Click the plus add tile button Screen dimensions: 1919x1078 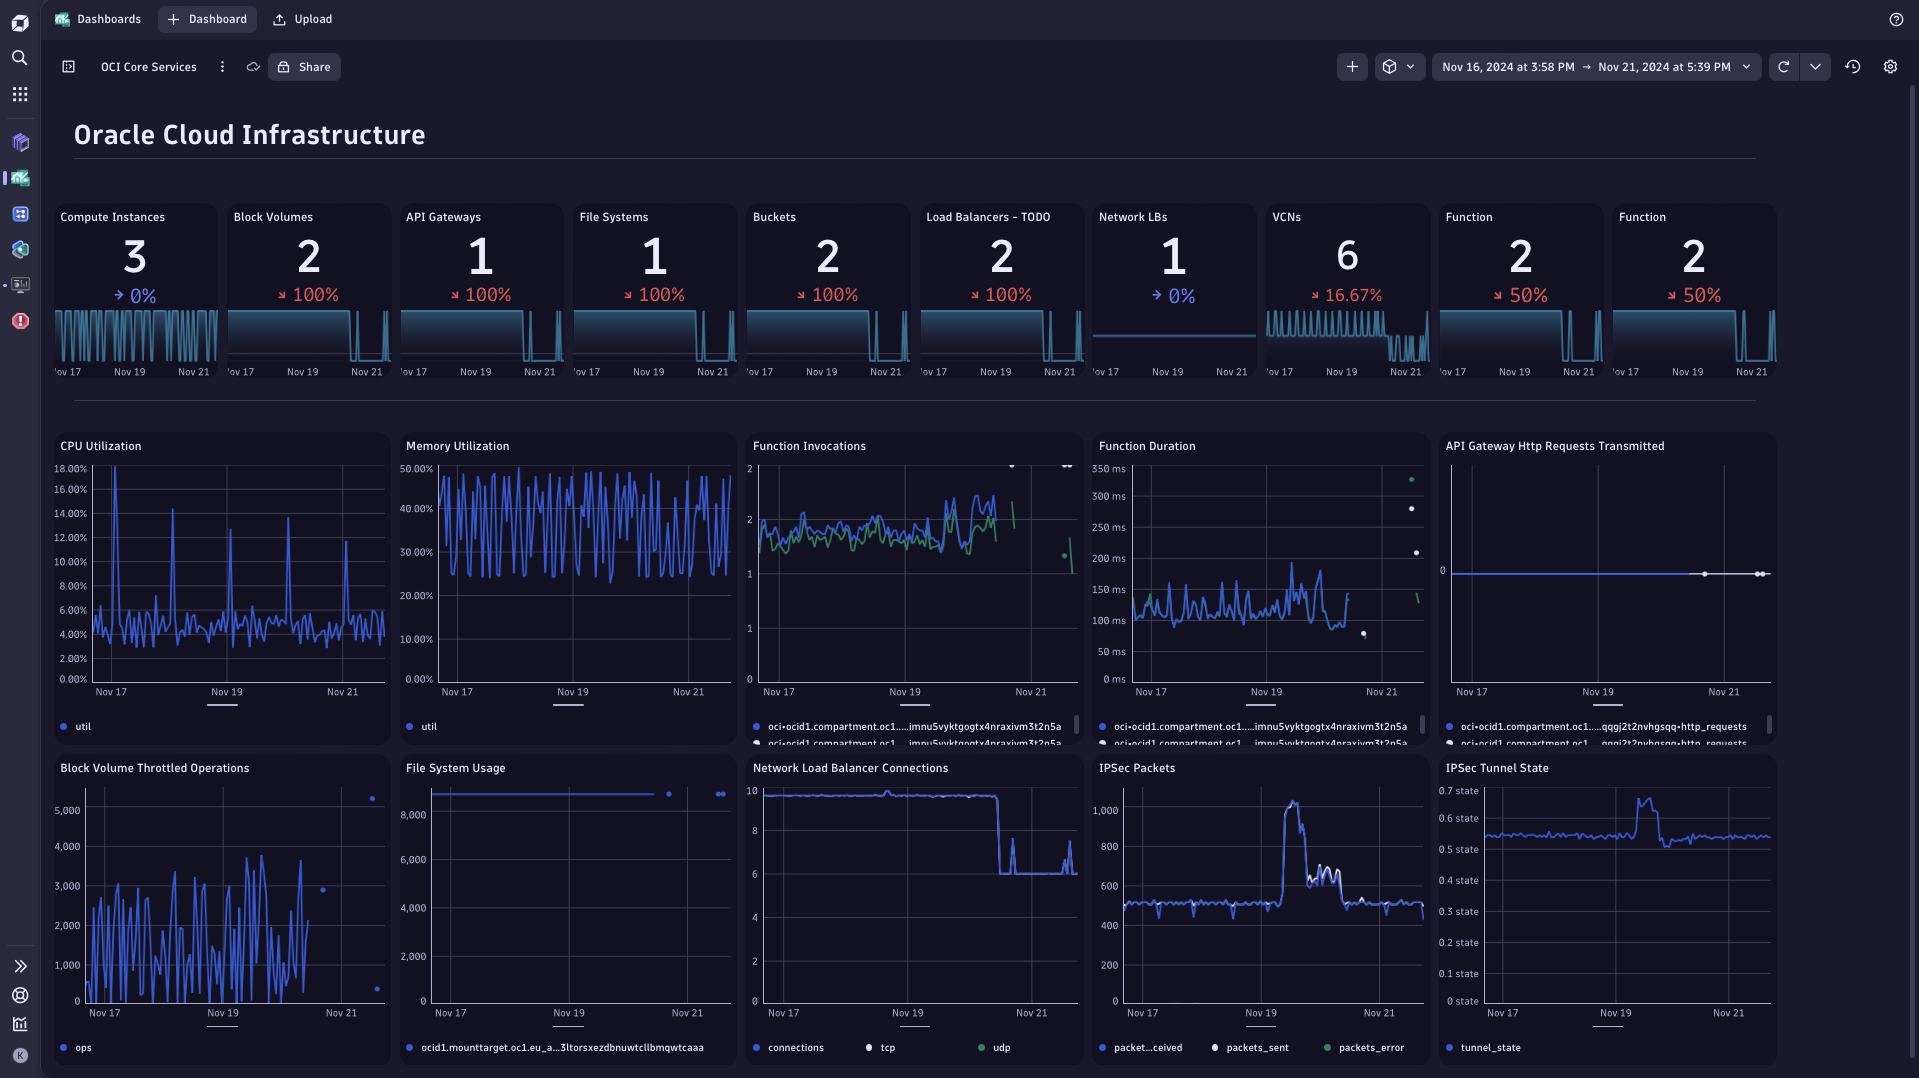point(1352,67)
